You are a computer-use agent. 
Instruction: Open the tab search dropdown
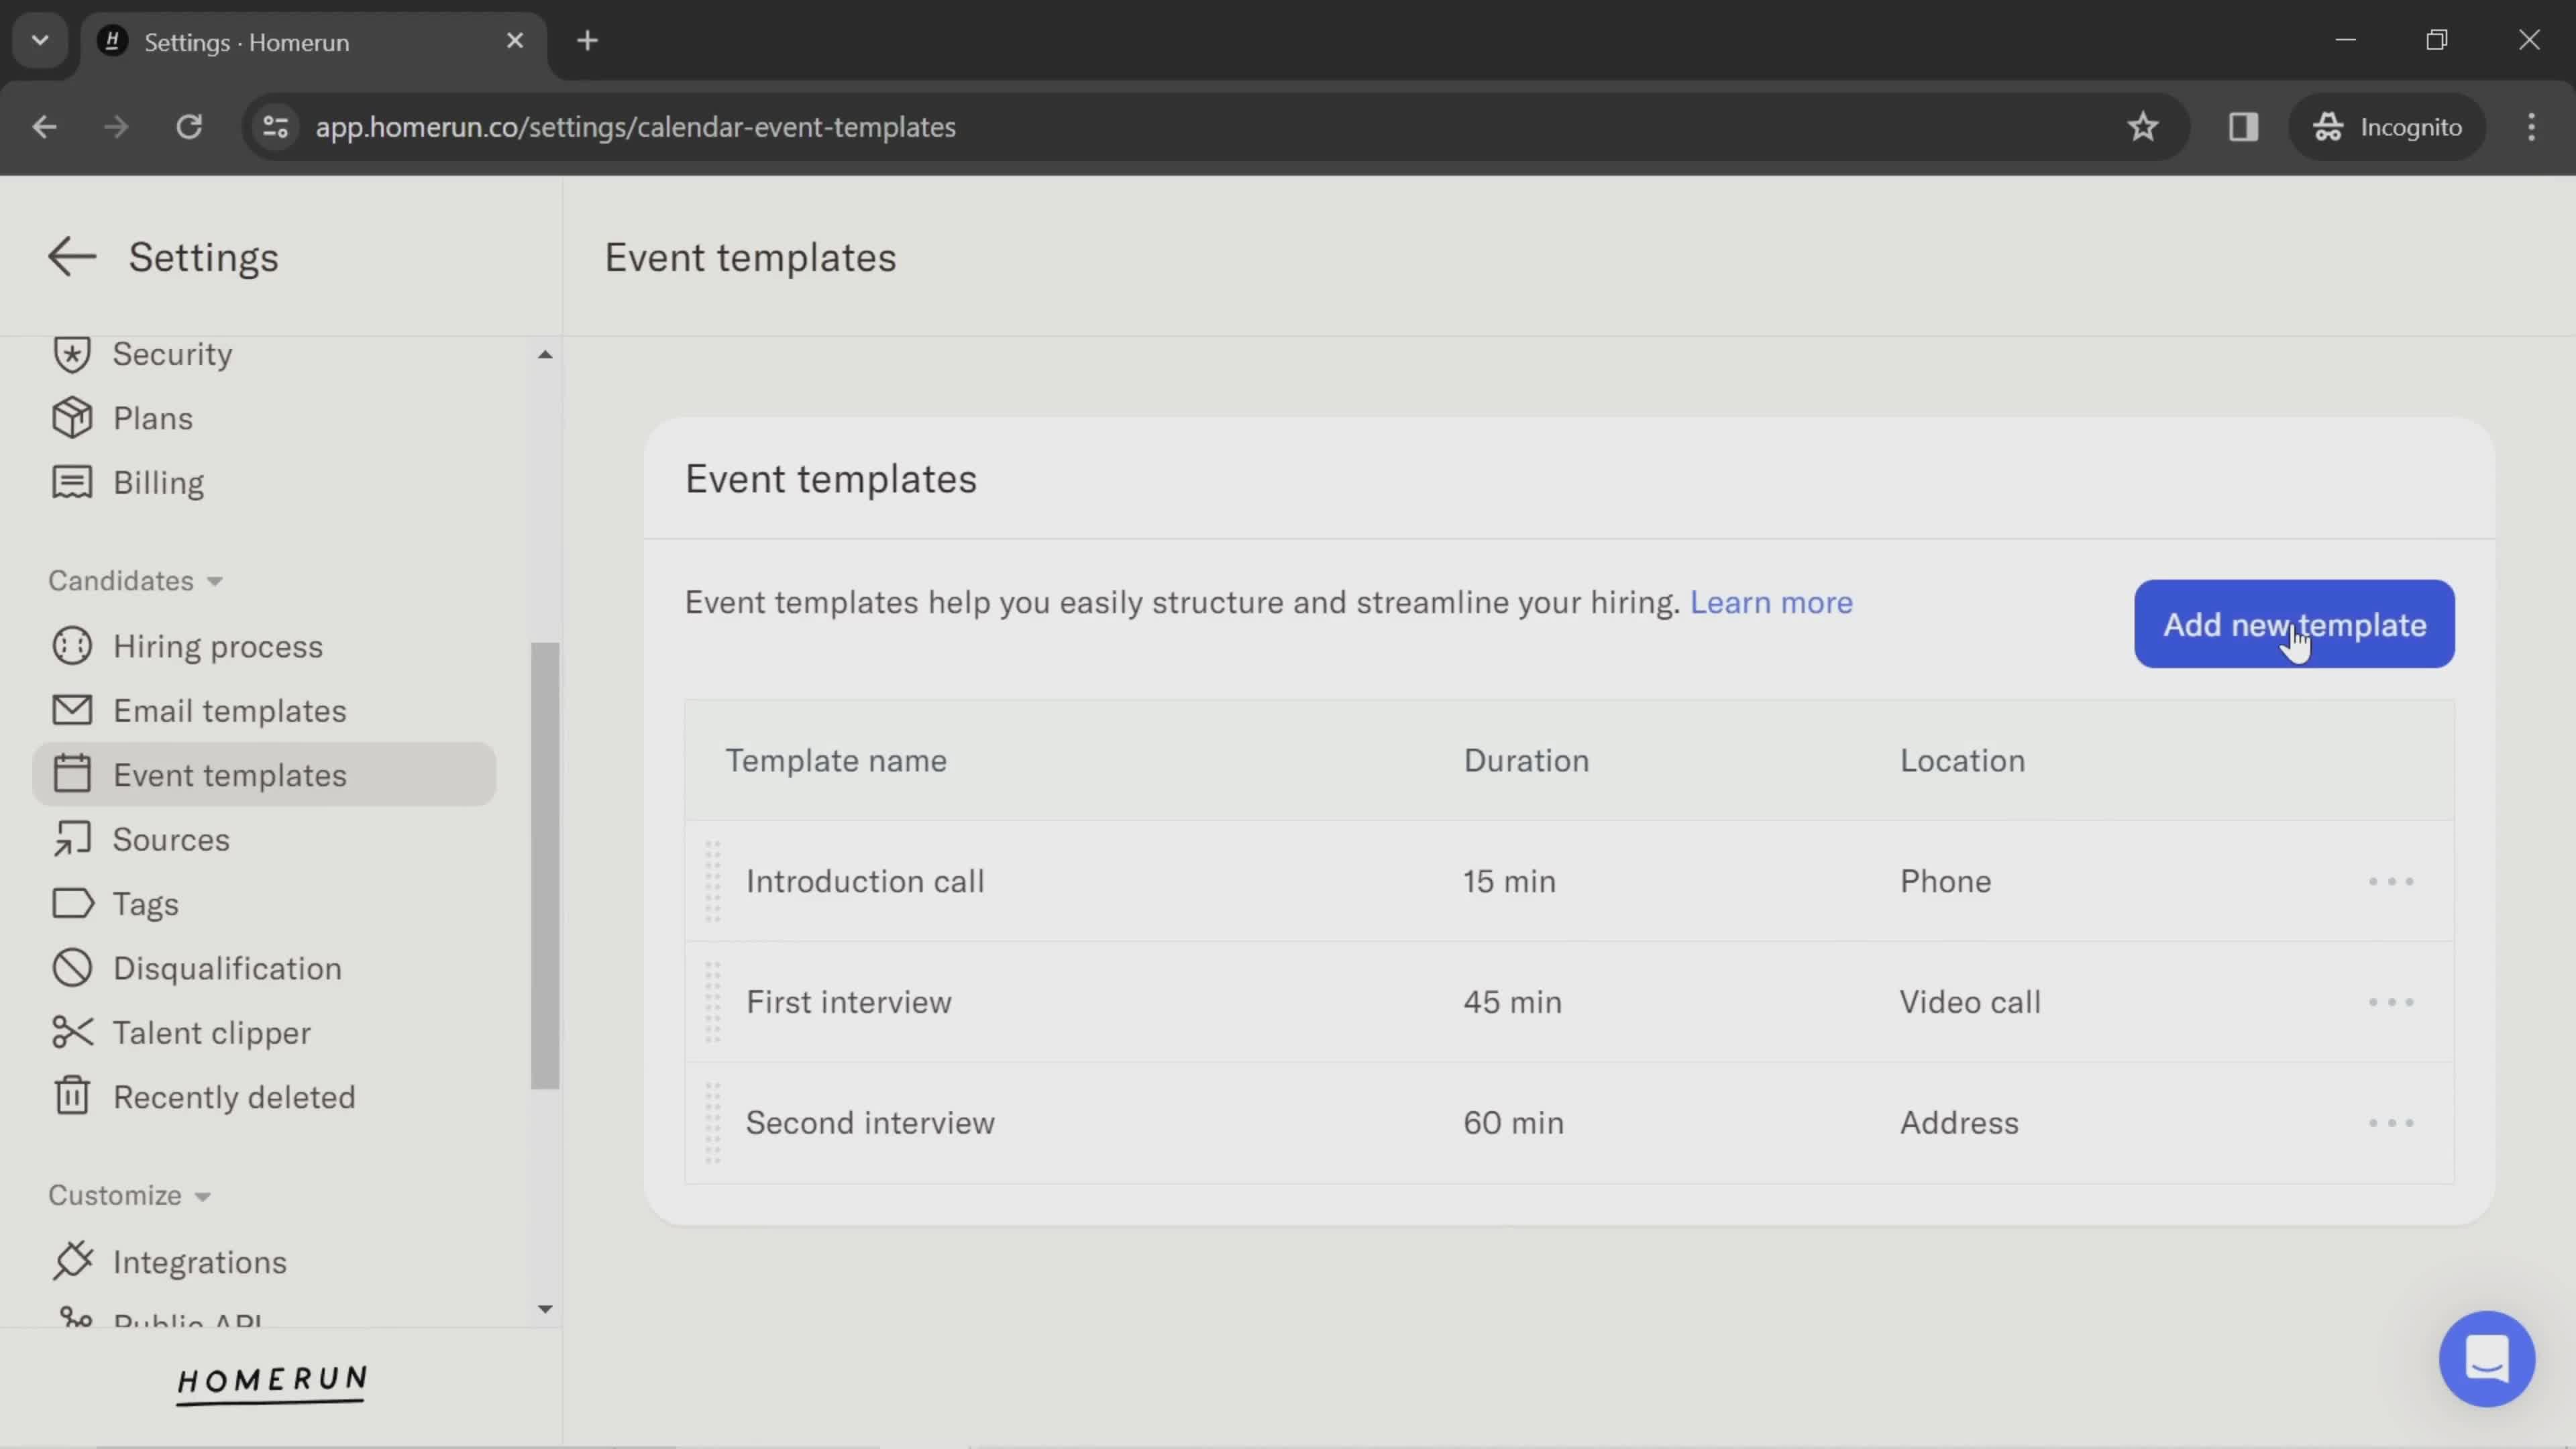40,41
